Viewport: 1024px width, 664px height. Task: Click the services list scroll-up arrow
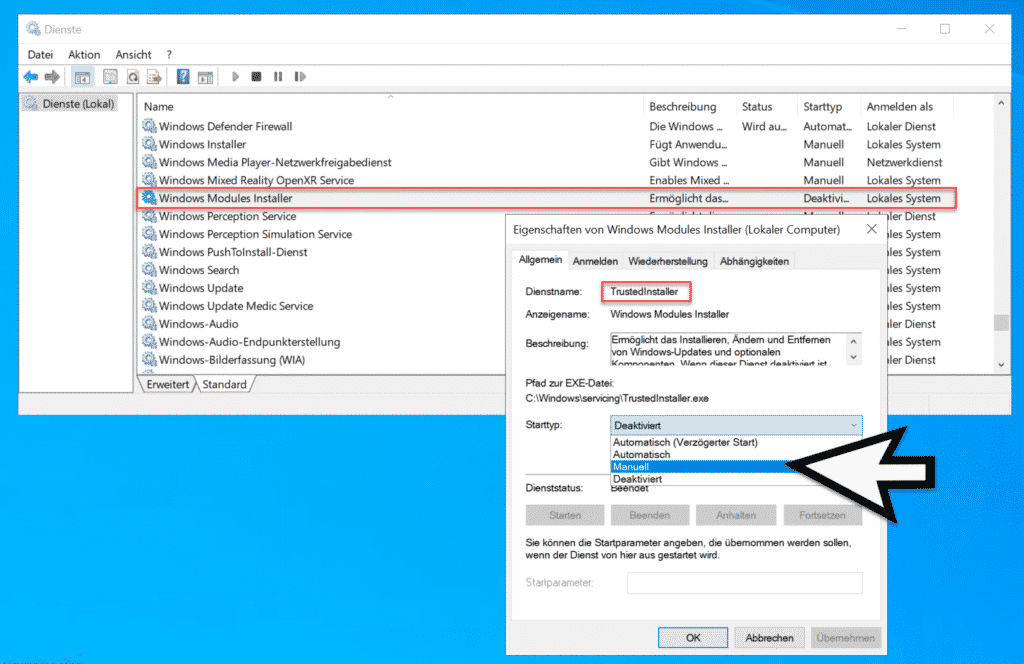point(1001,103)
